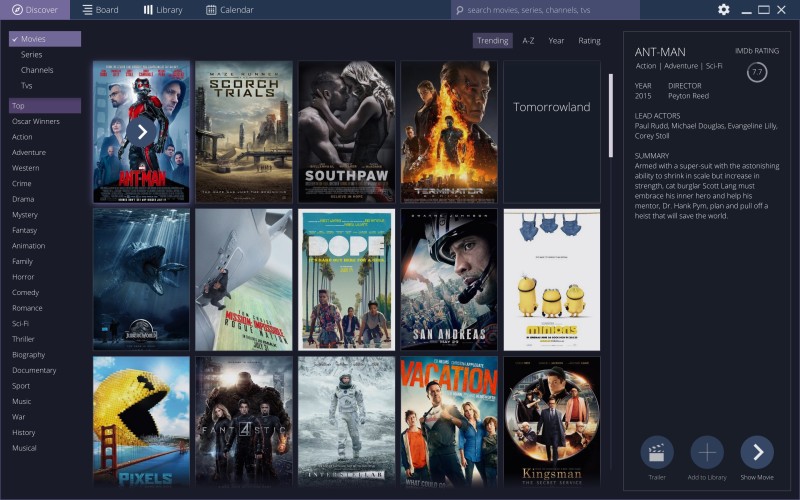
Task: Filter by Adventure genre in sidebar
Action: [29, 153]
